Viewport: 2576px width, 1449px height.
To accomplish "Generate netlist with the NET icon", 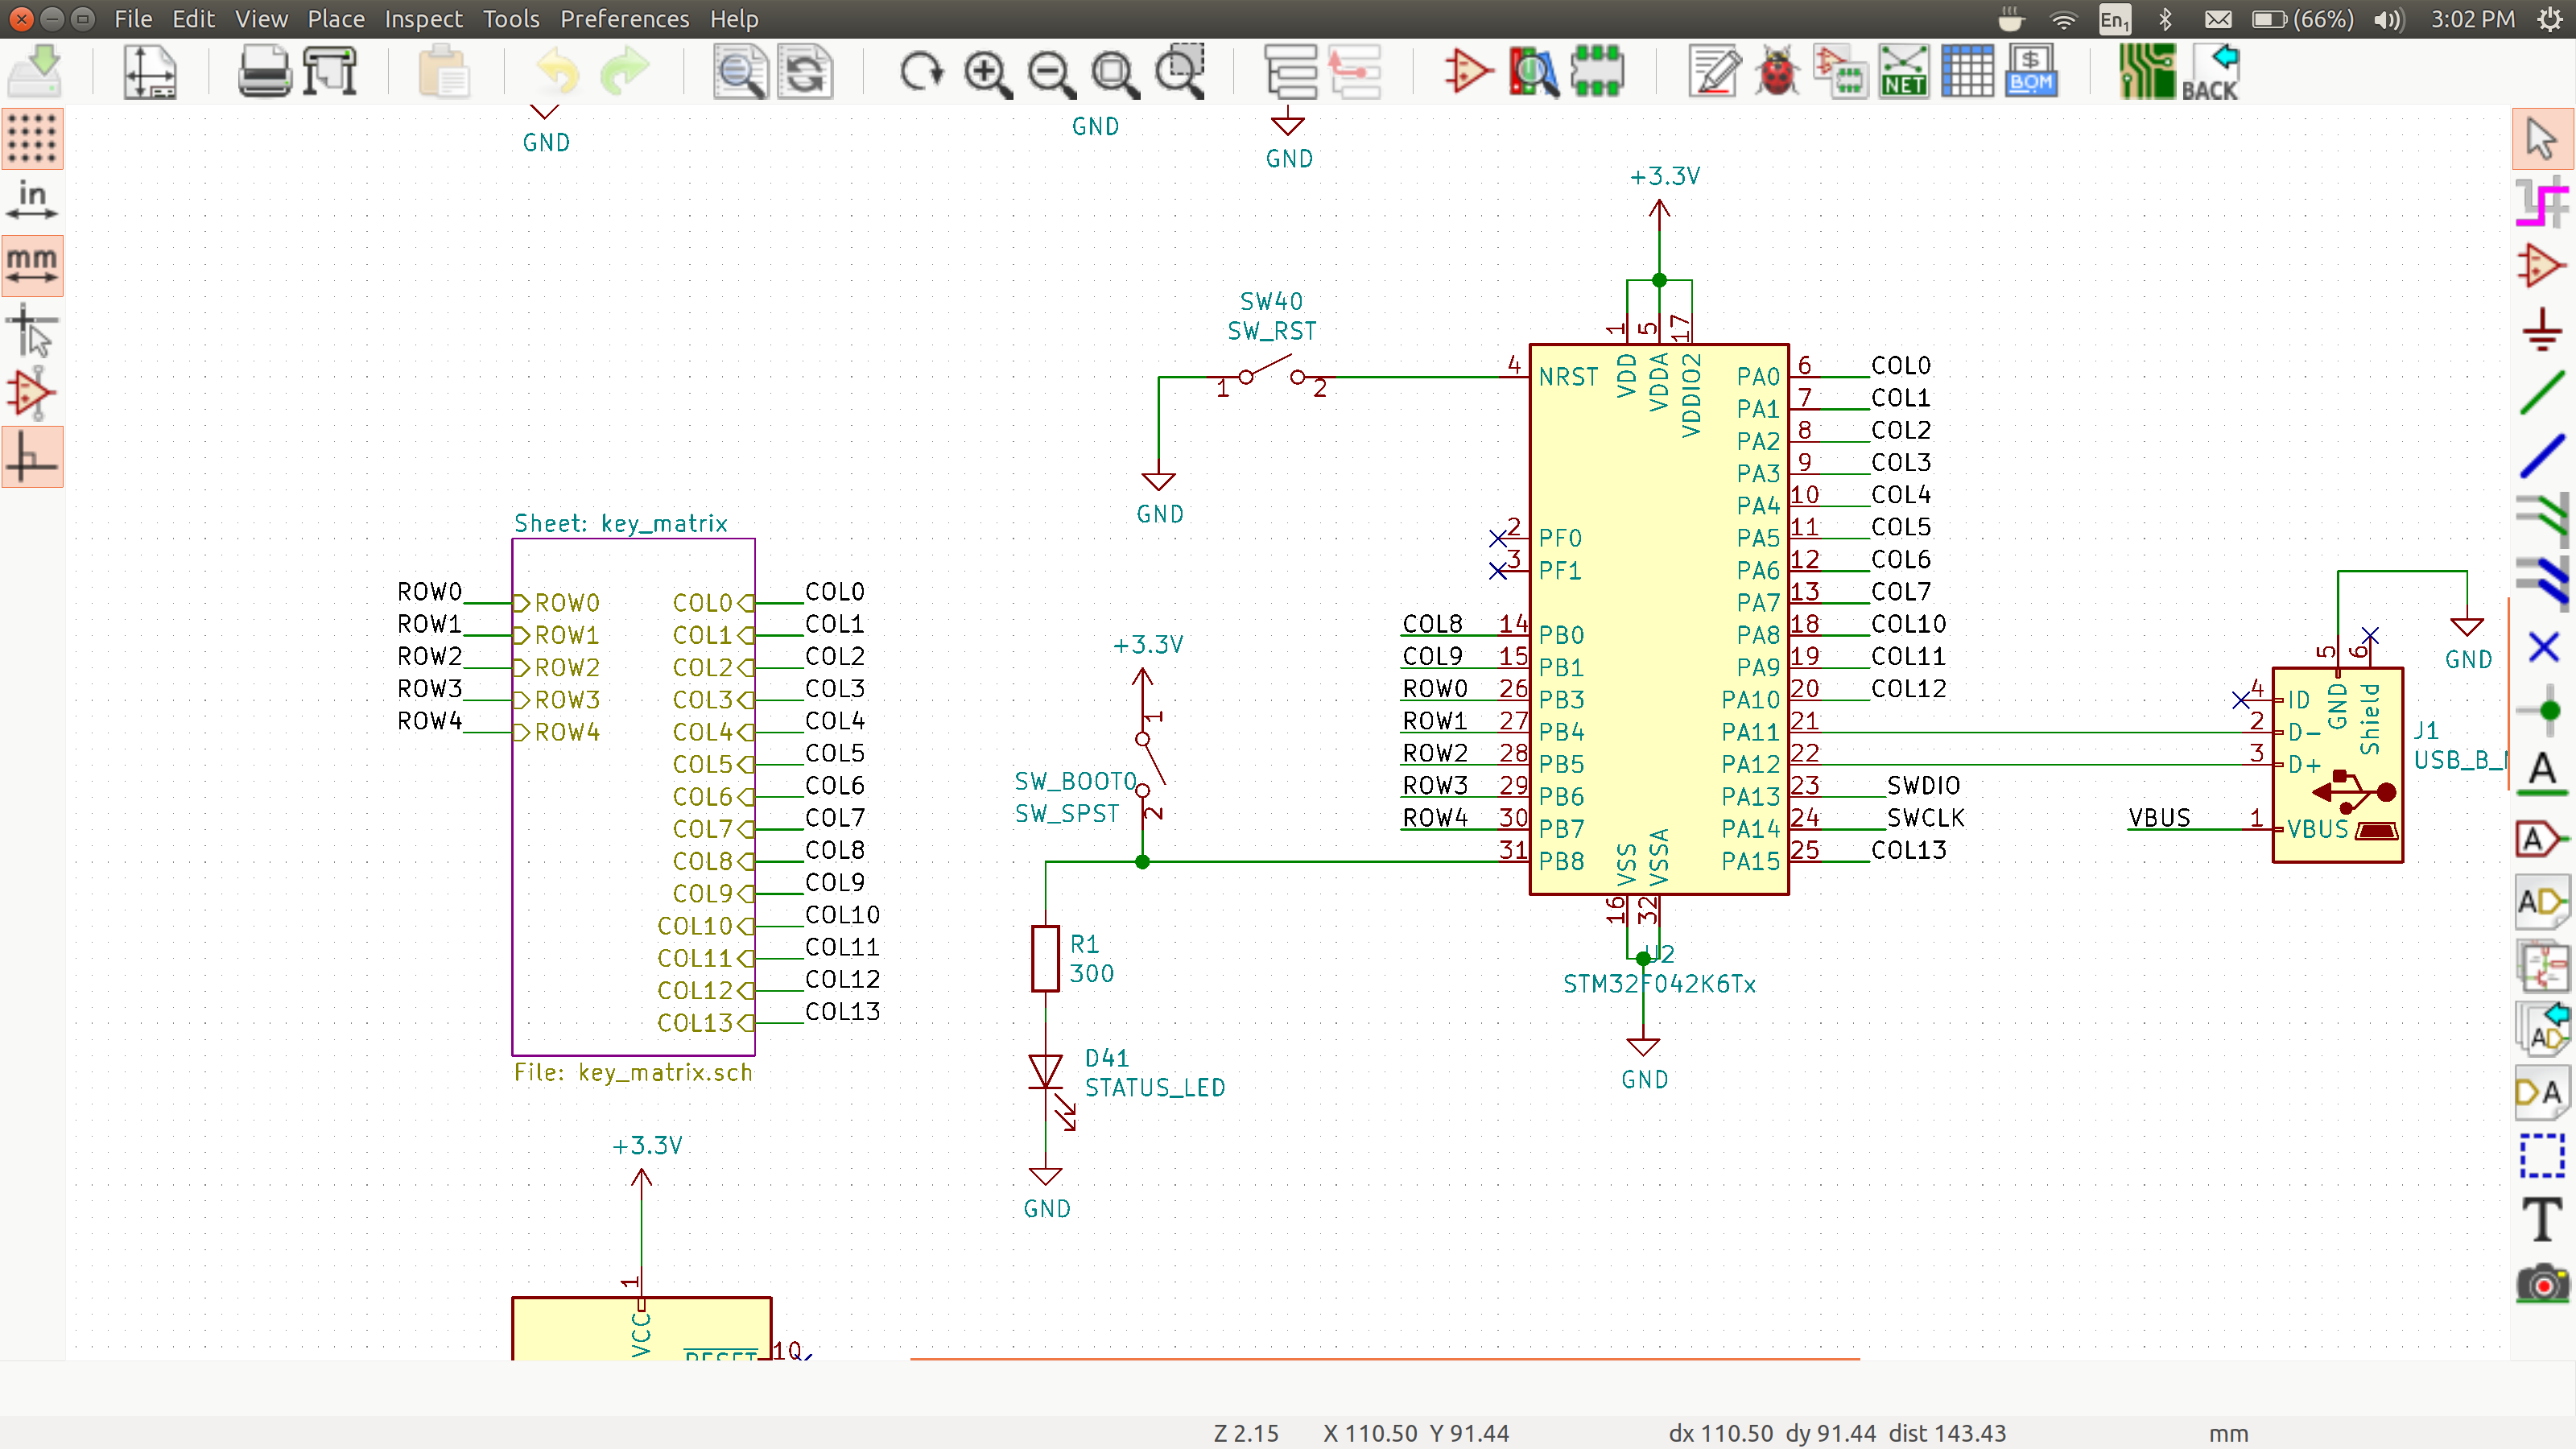I will pos(1903,72).
